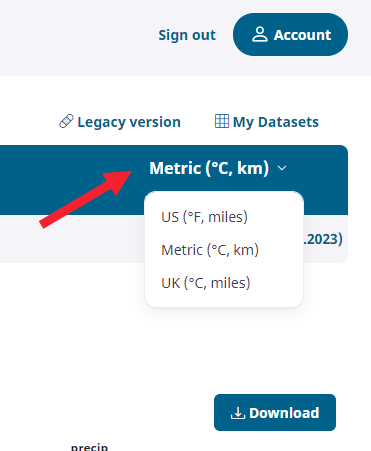Select US (°F, miles) units option
Screen dimensions: 371x451
[x=204, y=217]
